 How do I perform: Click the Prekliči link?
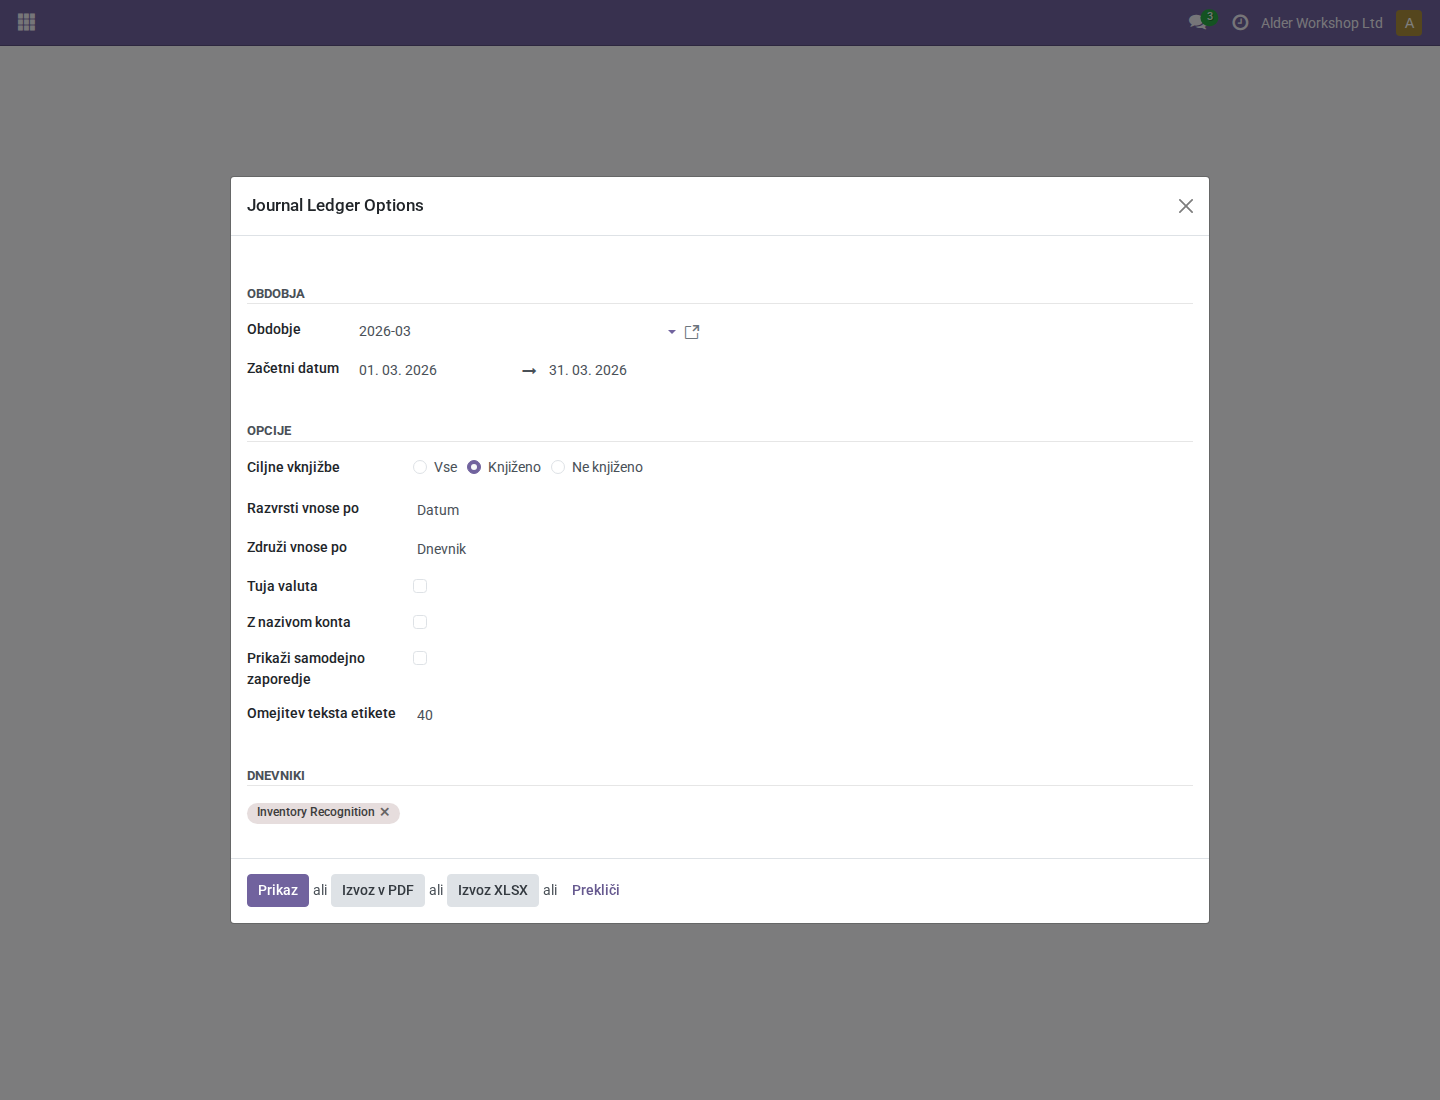(x=596, y=890)
